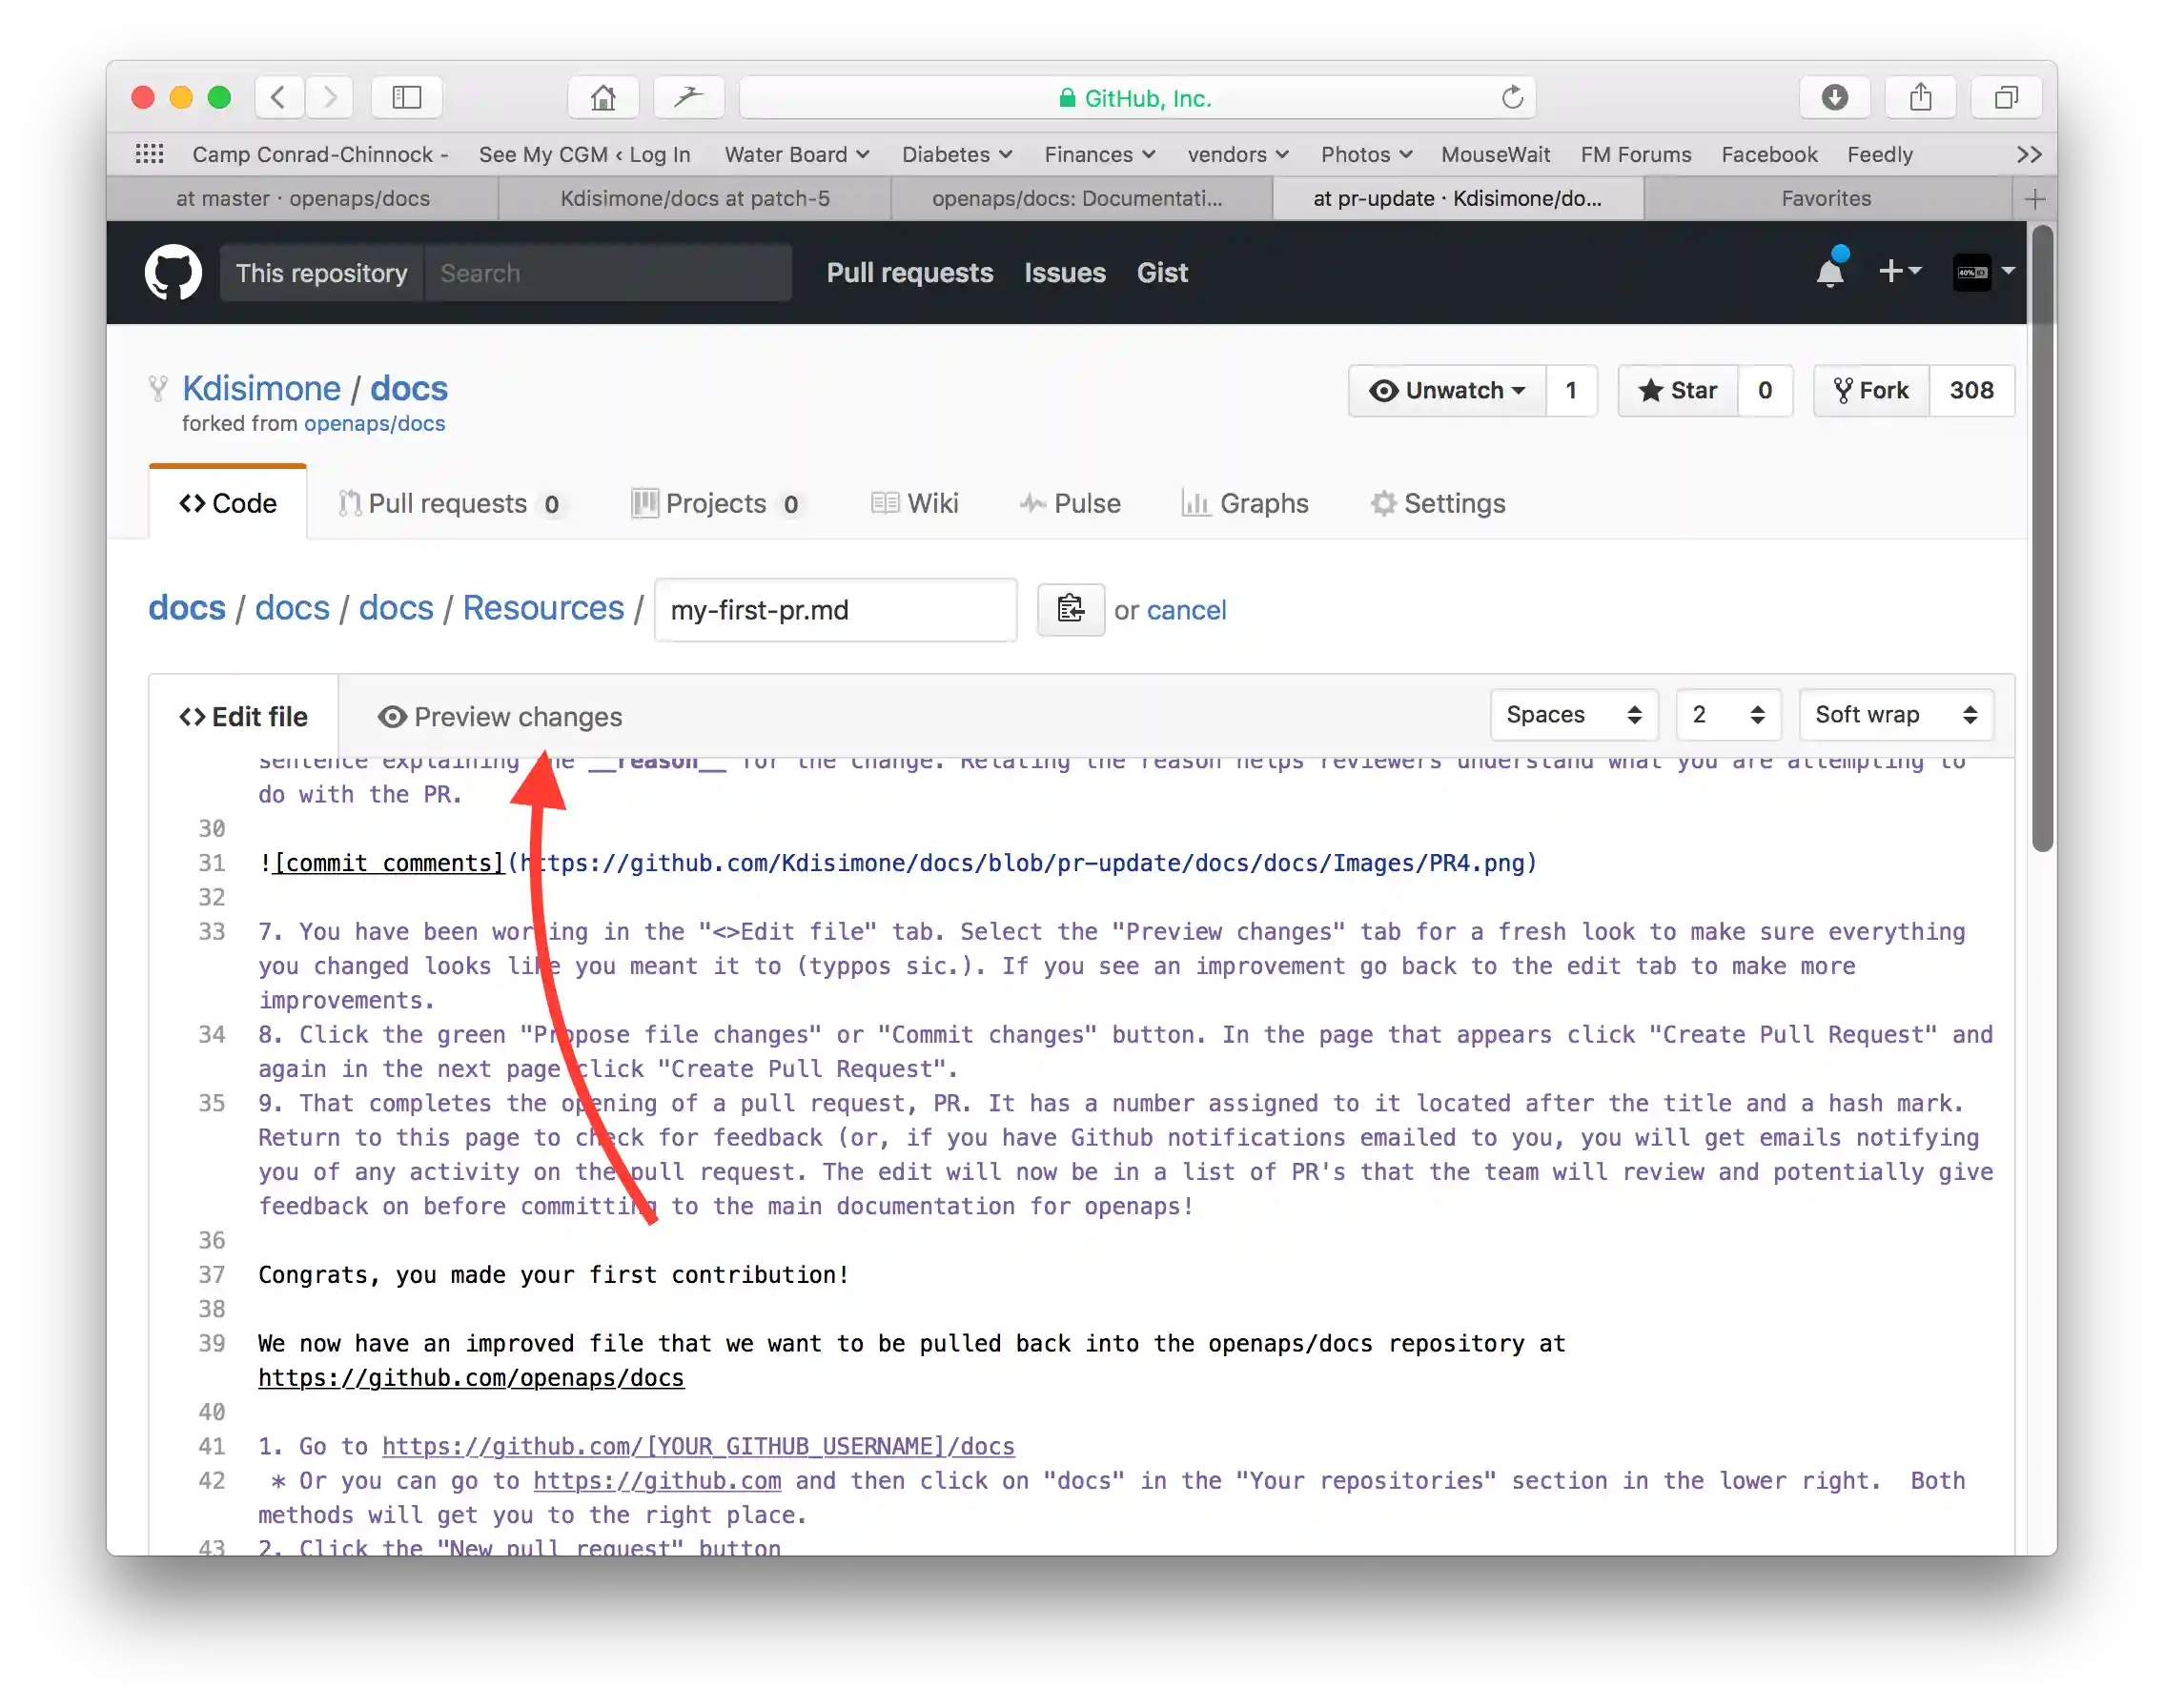Expand the plus create-new dropdown
This screenshot has width=2164, height=1708.
click(1899, 272)
